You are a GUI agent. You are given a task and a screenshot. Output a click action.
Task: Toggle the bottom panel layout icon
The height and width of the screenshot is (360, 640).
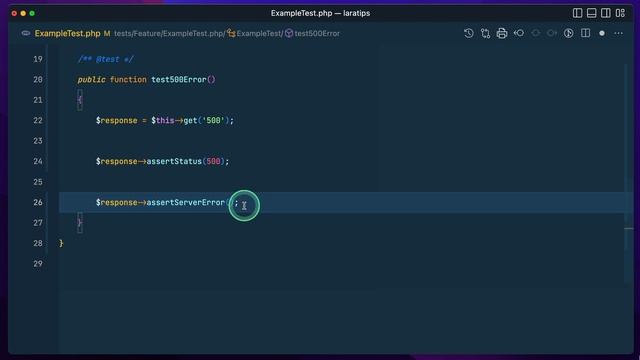(591, 13)
